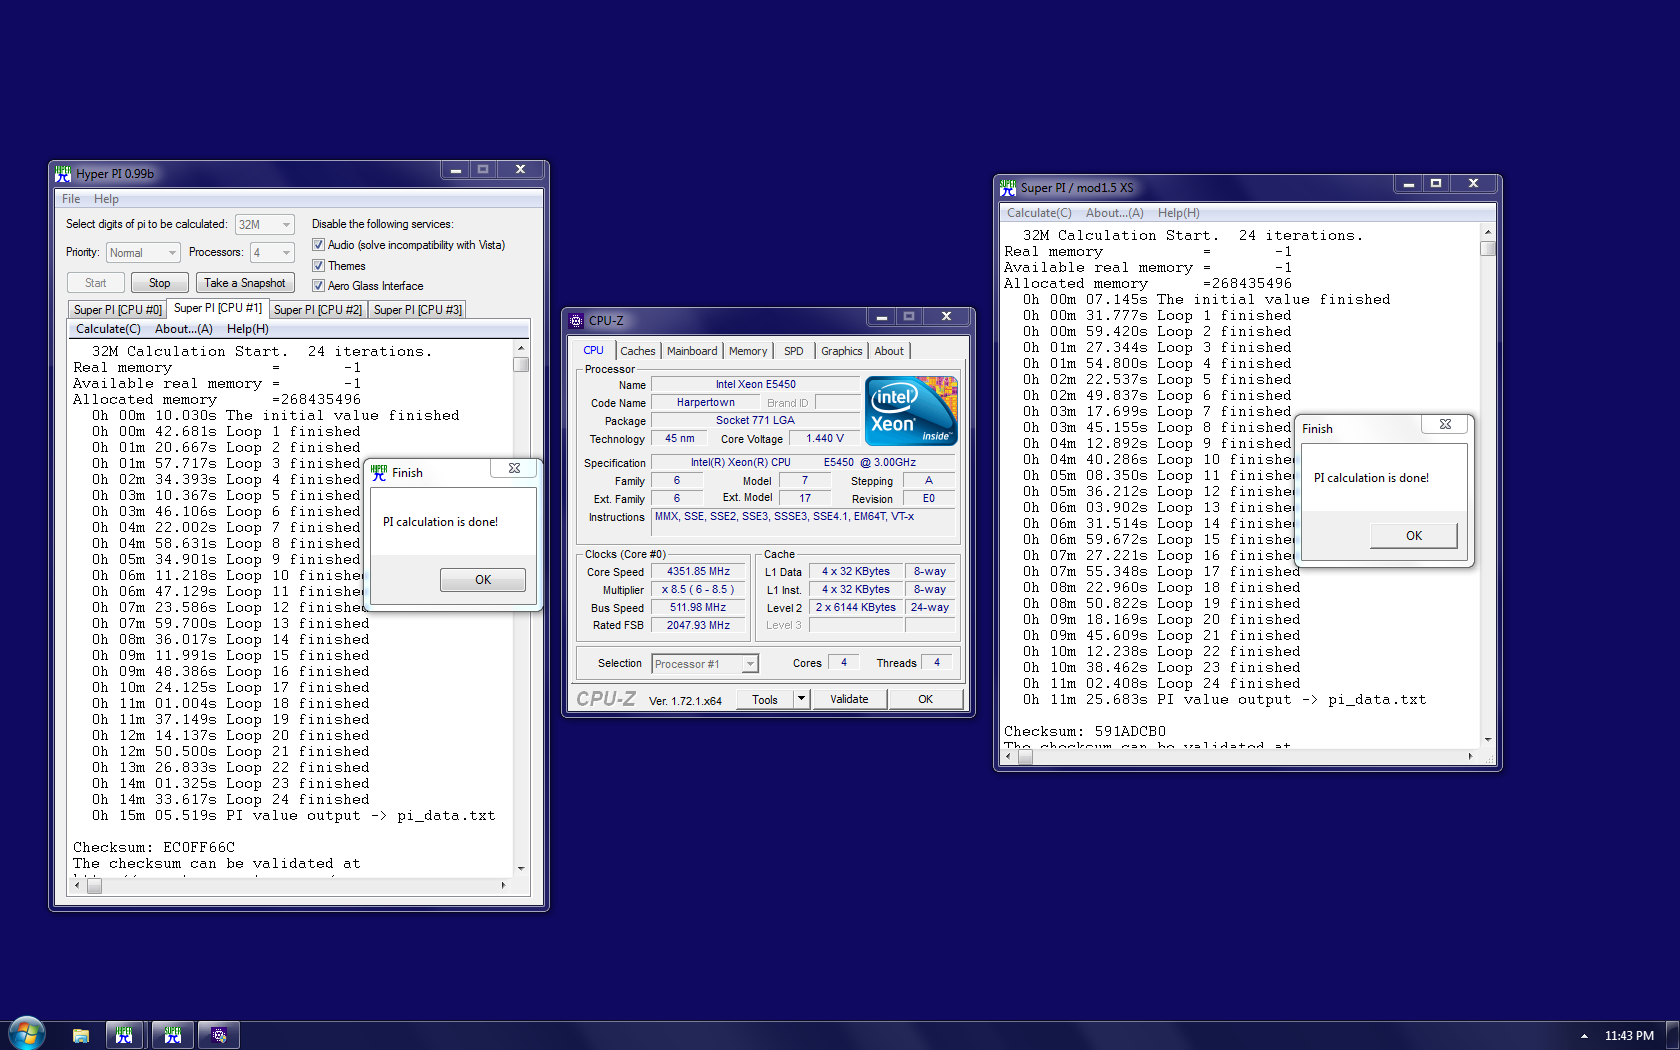Click the taskbar clock showing 11:43 PM
This screenshot has height=1050, width=1680.
pyautogui.click(x=1630, y=1036)
